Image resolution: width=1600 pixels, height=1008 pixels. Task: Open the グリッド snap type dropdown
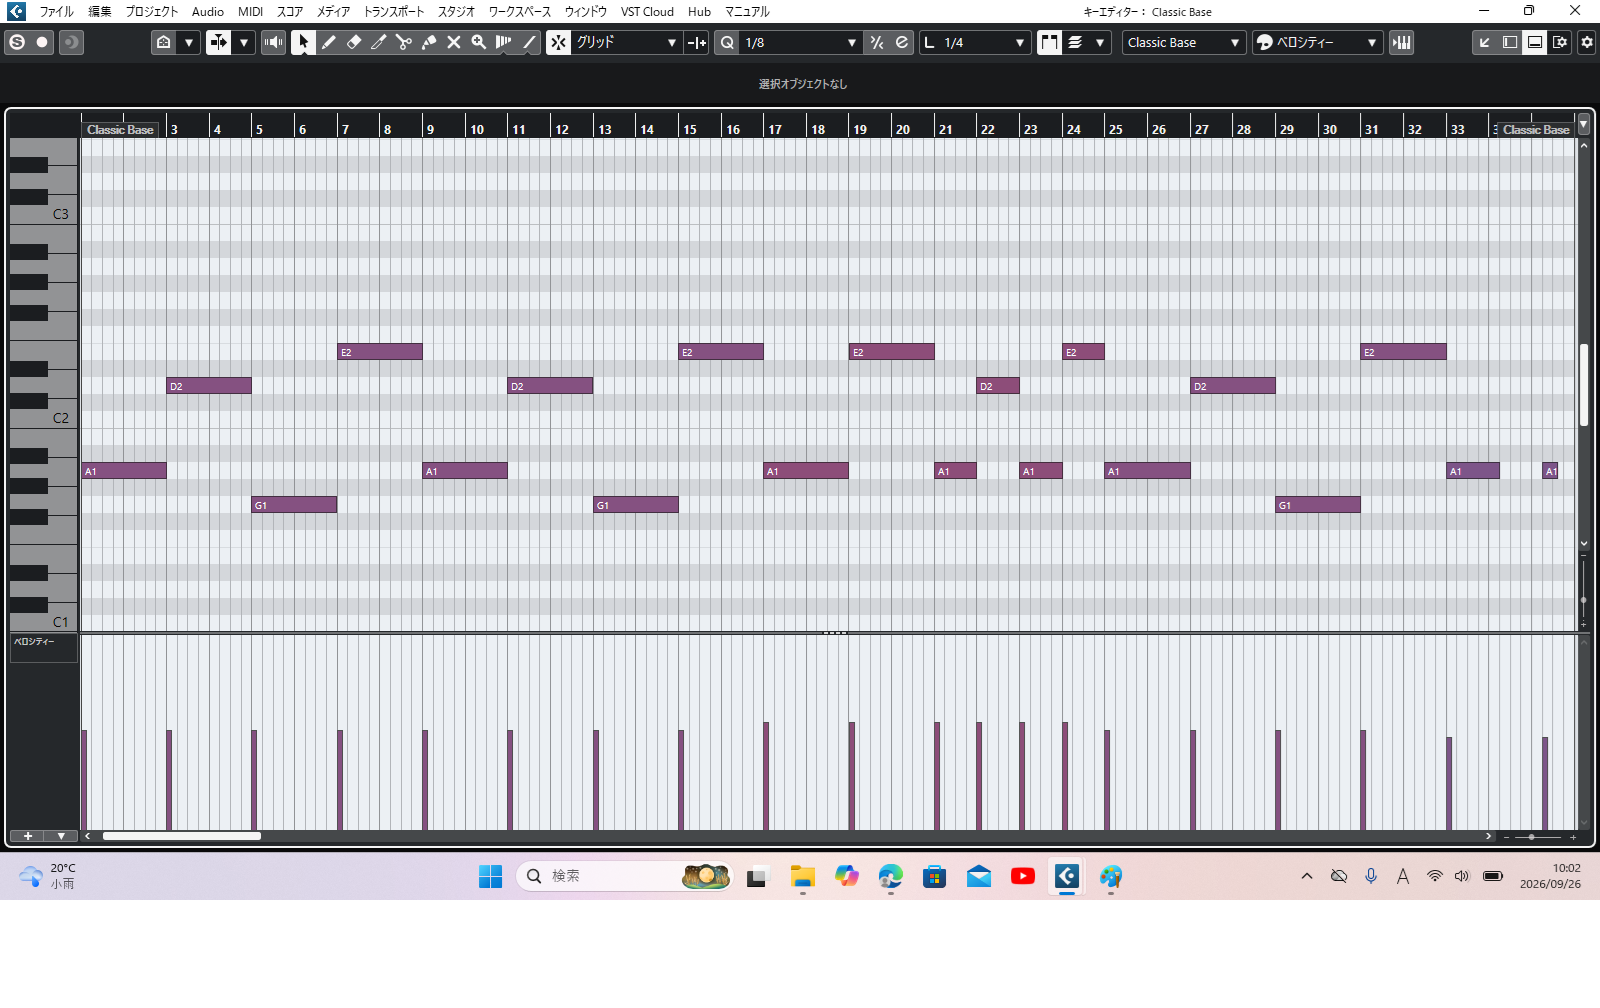(x=627, y=42)
